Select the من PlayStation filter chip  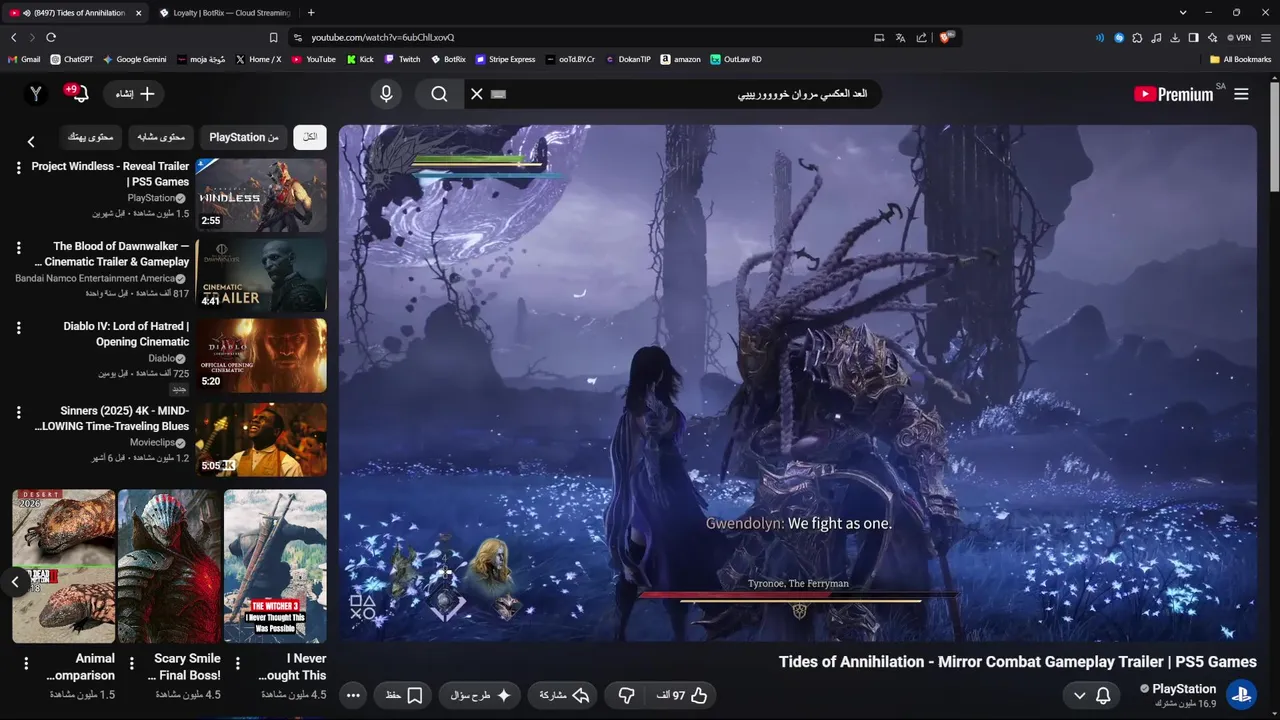coord(244,137)
